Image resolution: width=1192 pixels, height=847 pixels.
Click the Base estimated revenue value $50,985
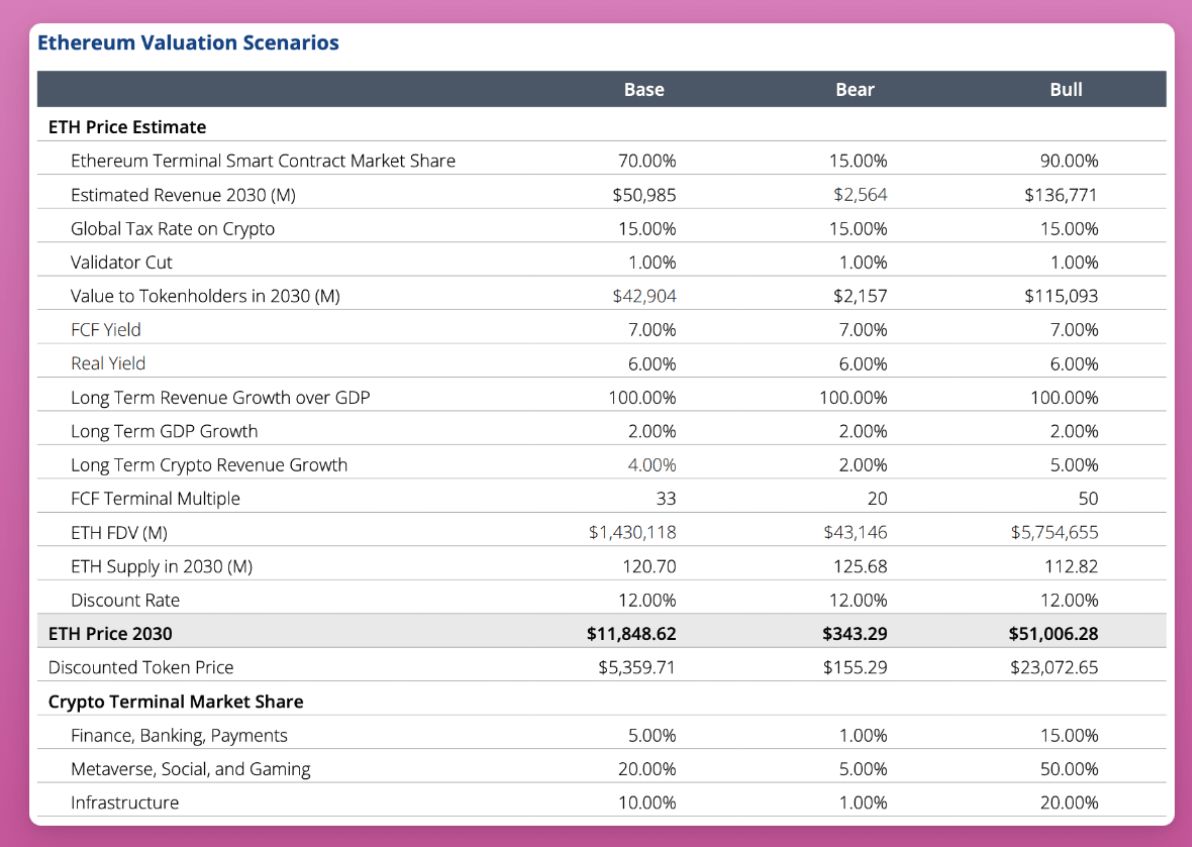[644, 195]
